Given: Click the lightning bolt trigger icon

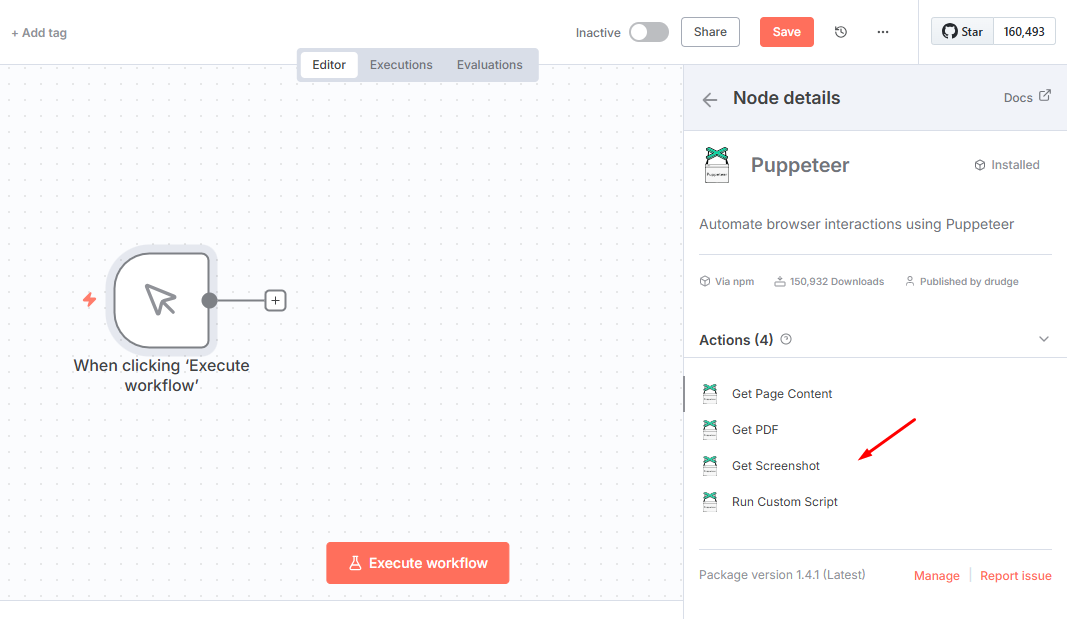Looking at the screenshot, I should pyautogui.click(x=89, y=299).
